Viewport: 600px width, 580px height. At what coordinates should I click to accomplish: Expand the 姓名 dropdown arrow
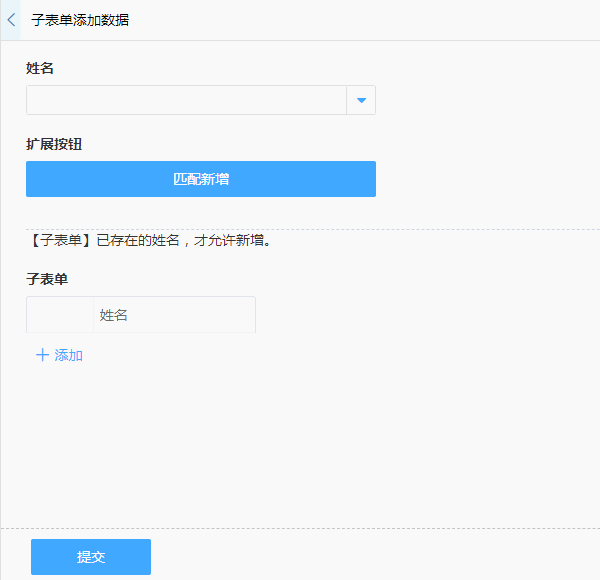pyautogui.click(x=361, y=100)
